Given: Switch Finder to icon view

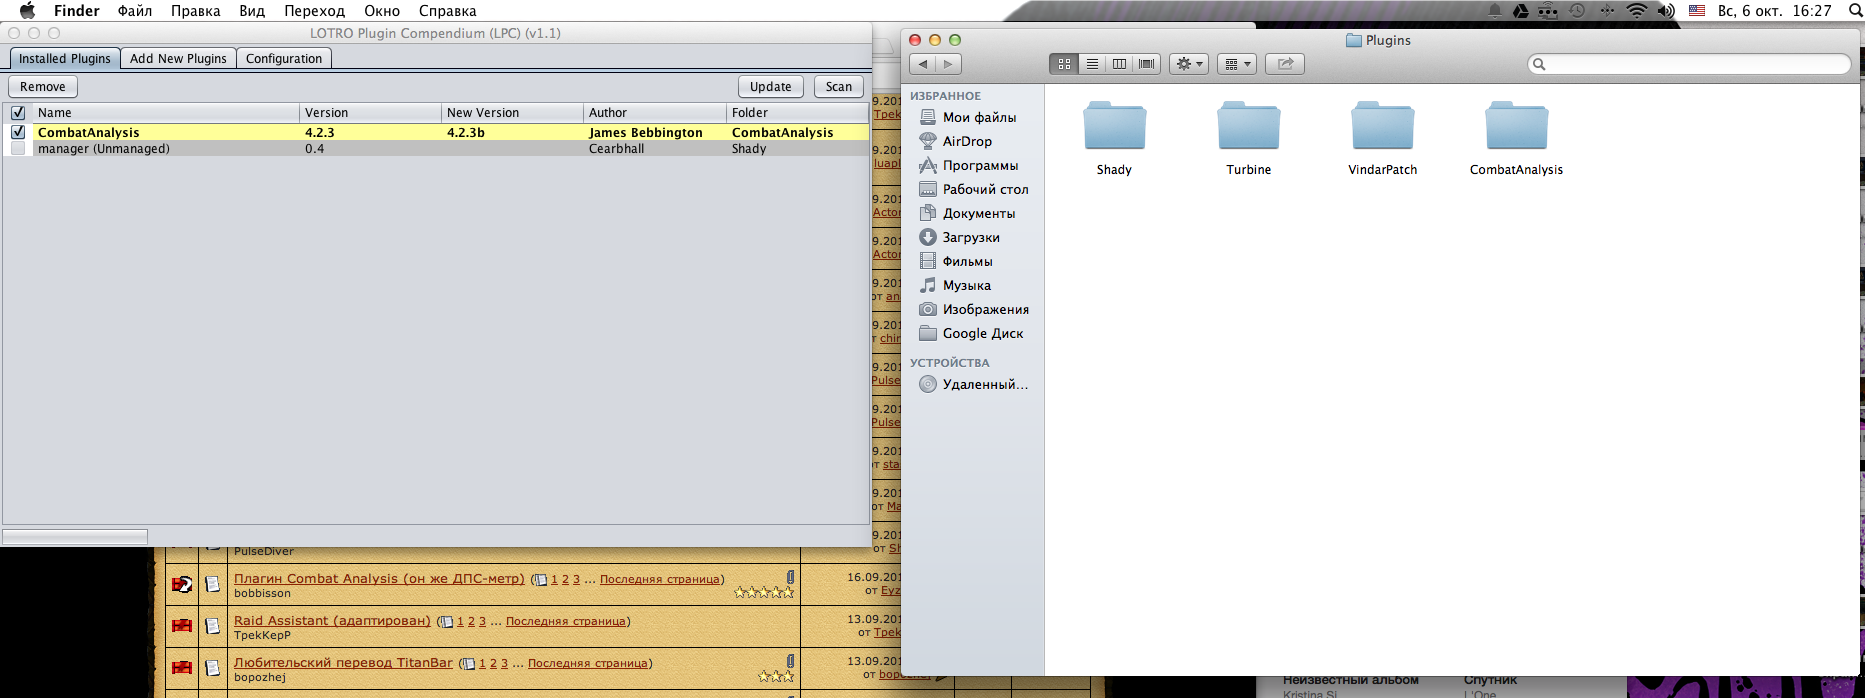Looking at the screenshot, I should [x=1064, y=64].
